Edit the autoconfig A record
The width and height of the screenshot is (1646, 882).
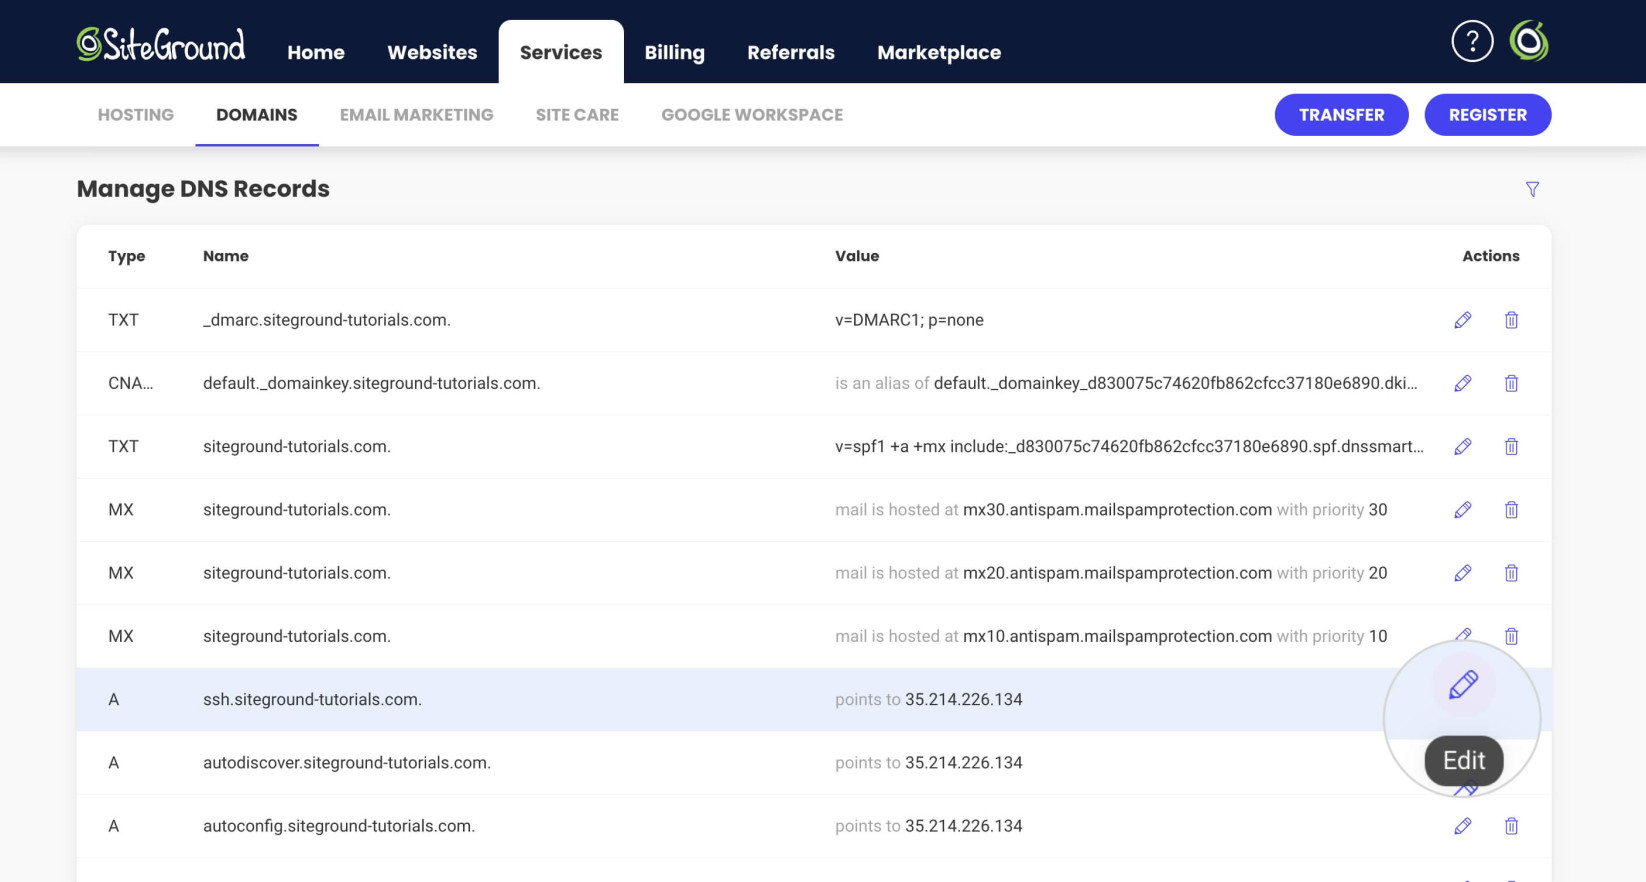pyautogui.click(x=1463, y=826)
